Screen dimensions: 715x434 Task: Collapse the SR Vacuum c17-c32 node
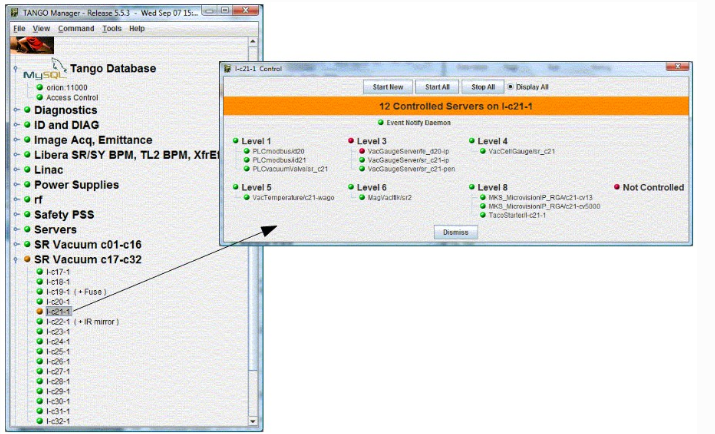coord(16,259)
